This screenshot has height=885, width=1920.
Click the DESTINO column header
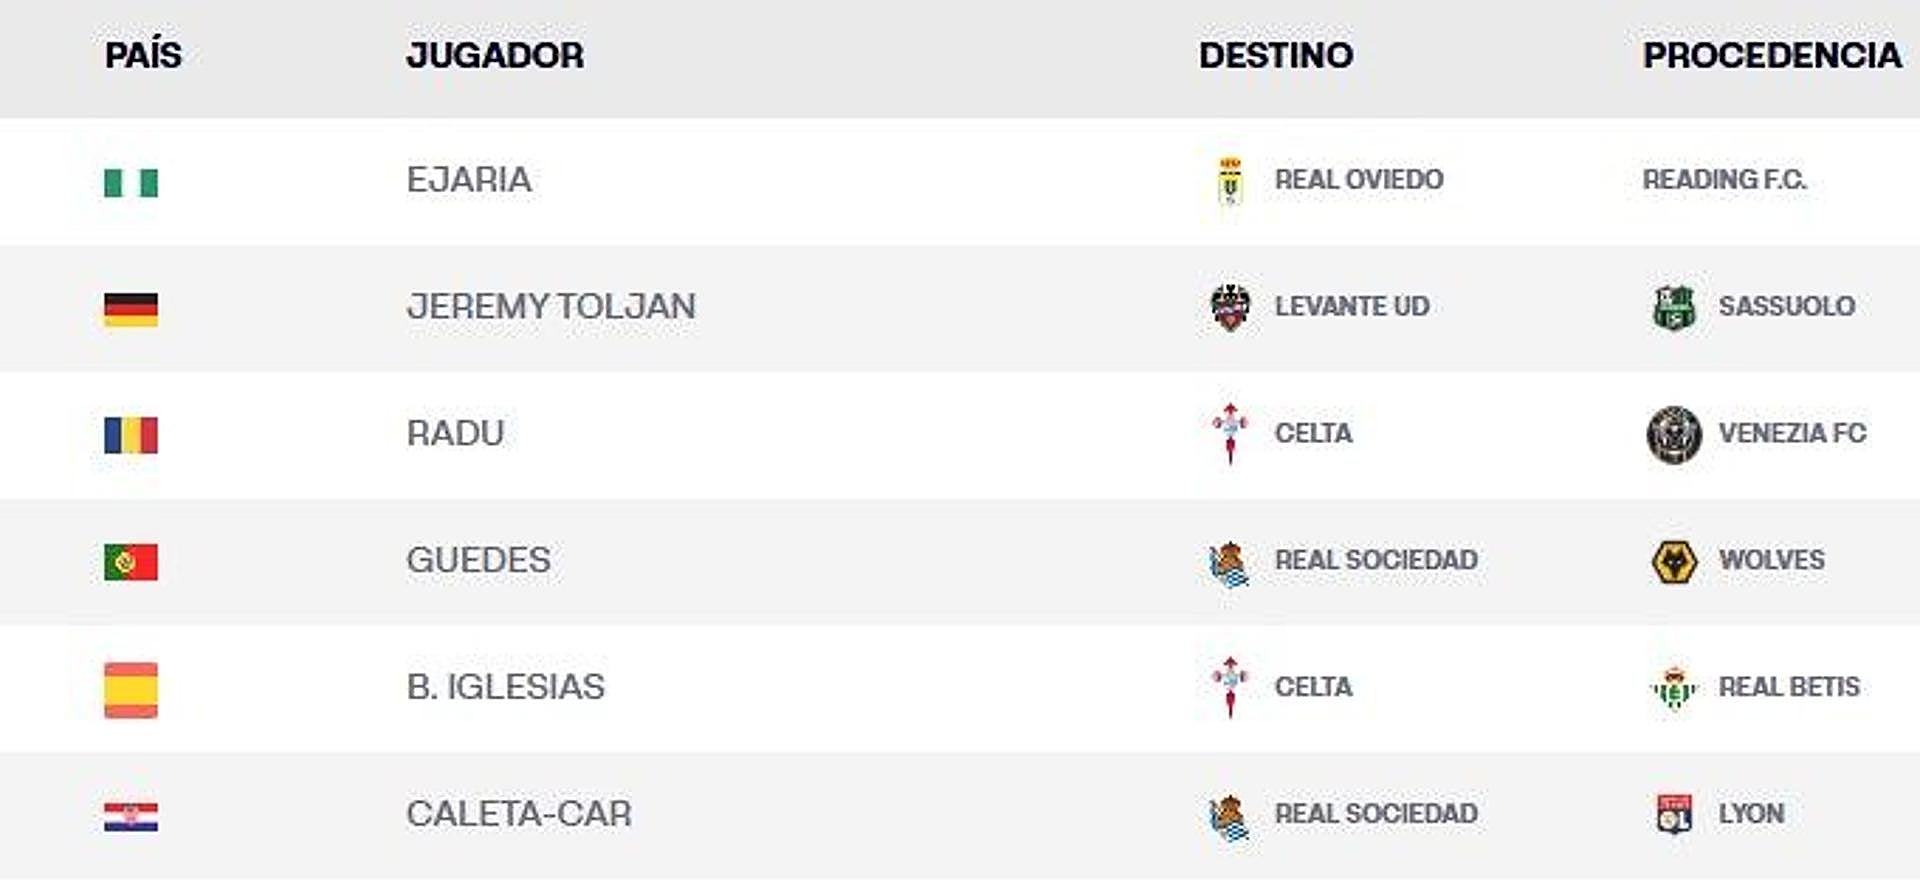pos(1276,55)
